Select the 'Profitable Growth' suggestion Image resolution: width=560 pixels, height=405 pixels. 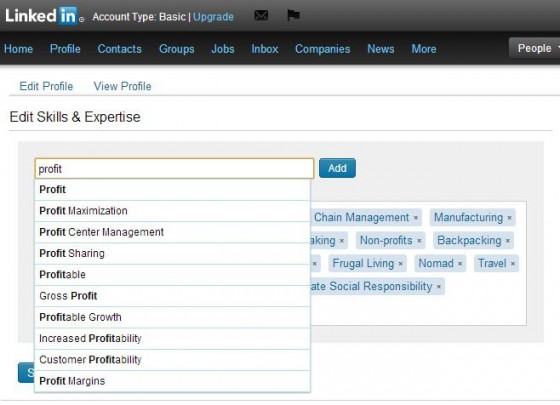(172, 317)
